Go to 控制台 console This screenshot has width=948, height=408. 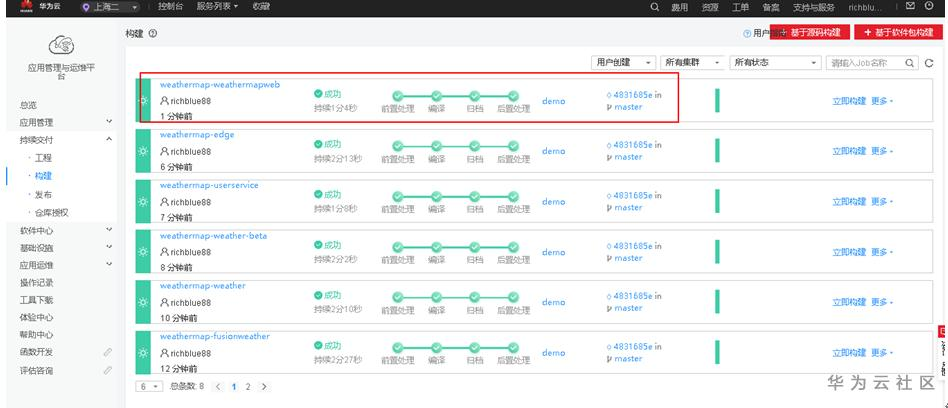tap(170, 7)
